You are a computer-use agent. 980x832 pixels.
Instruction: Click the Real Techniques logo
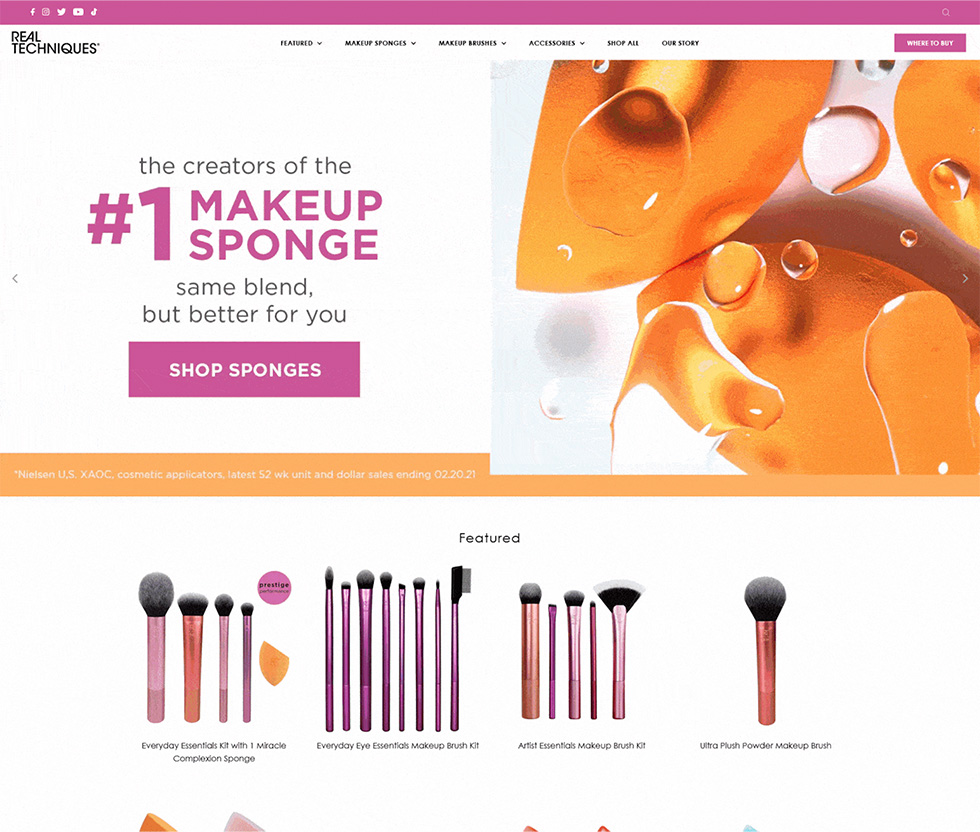pyautogui.click(x=55, y=43)
